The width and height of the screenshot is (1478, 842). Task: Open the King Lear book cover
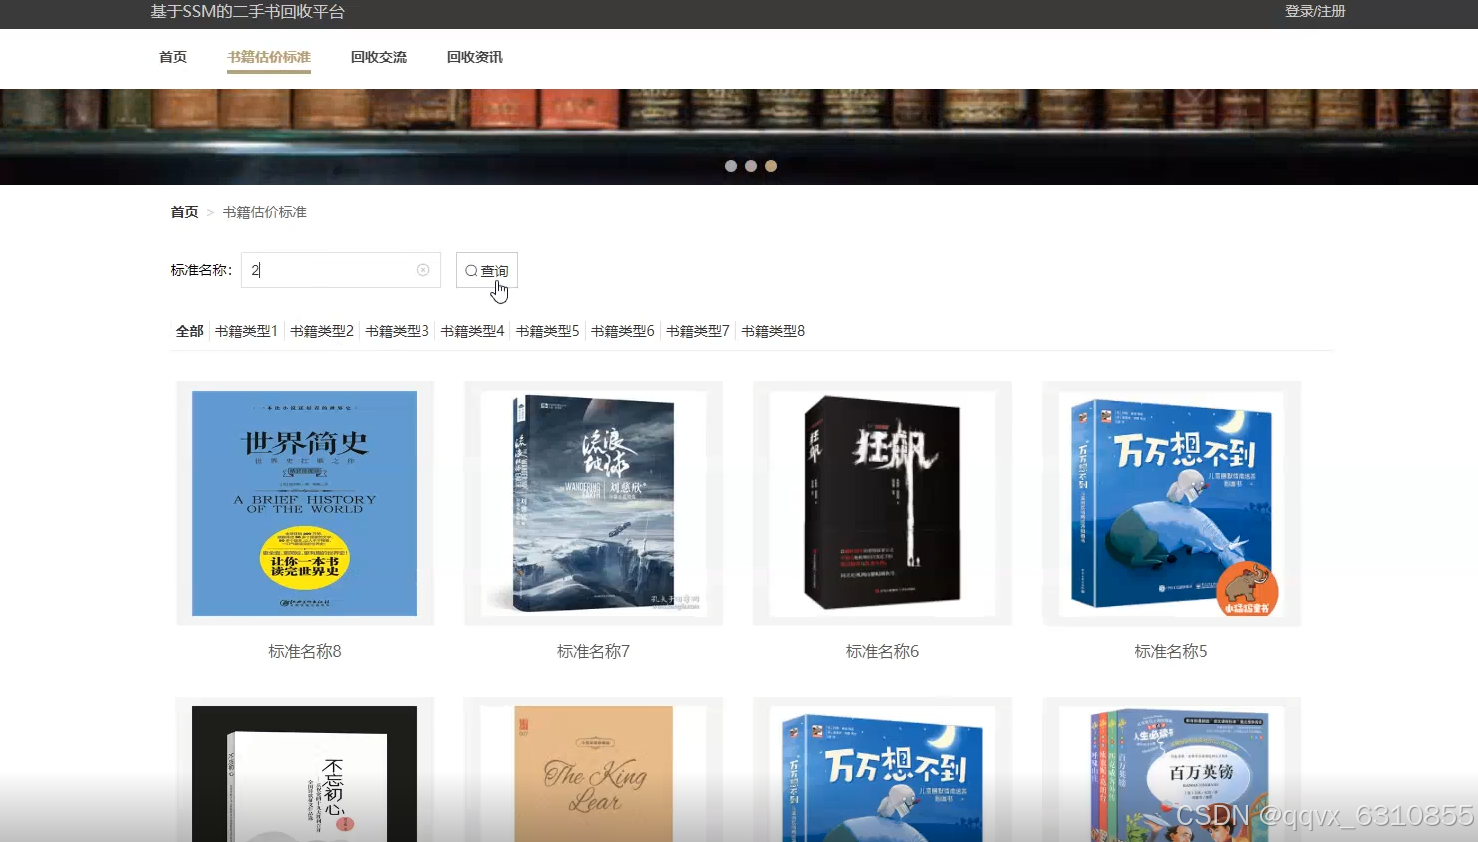point(593,774)
